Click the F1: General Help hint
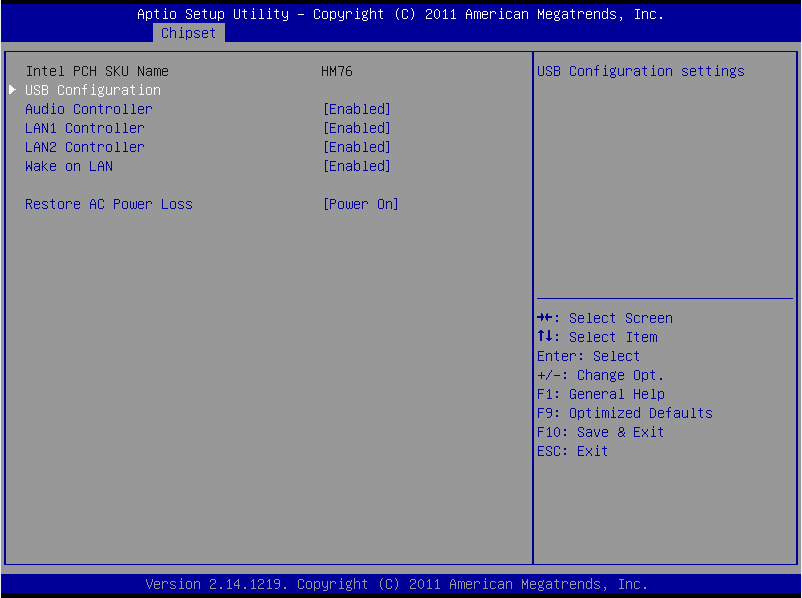The image size is (802, 598). coord(600,394)
